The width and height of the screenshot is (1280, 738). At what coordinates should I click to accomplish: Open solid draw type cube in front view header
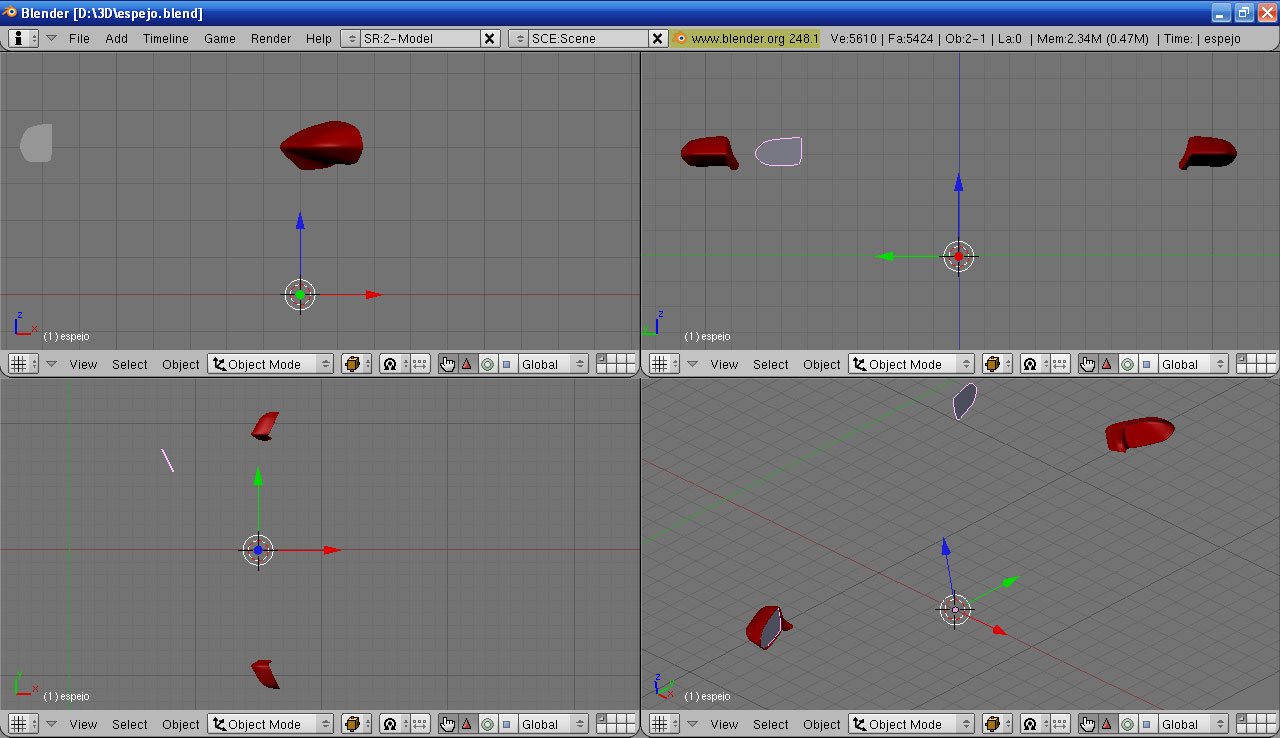point(356,364)
